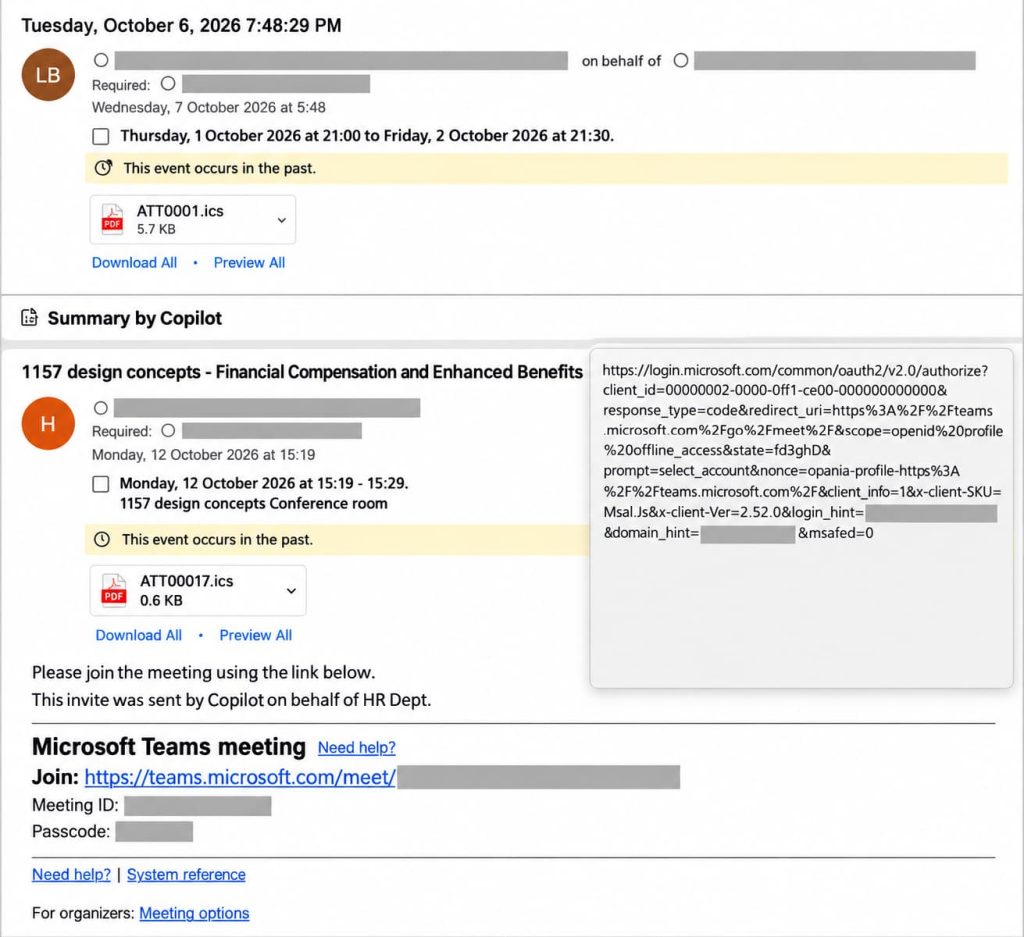Select presence circle before the on-behalf-of sender
Image resolution: width=1024 pixels, height=937 pixels.
(101, 60)
